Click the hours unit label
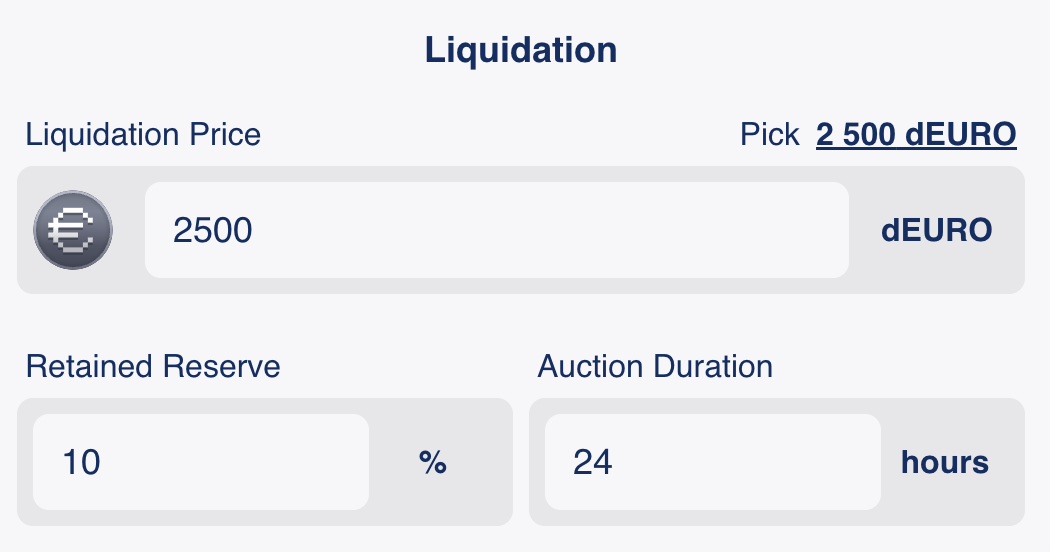The height and width of the screenshot is (552, 1050). tap(944, 463)
